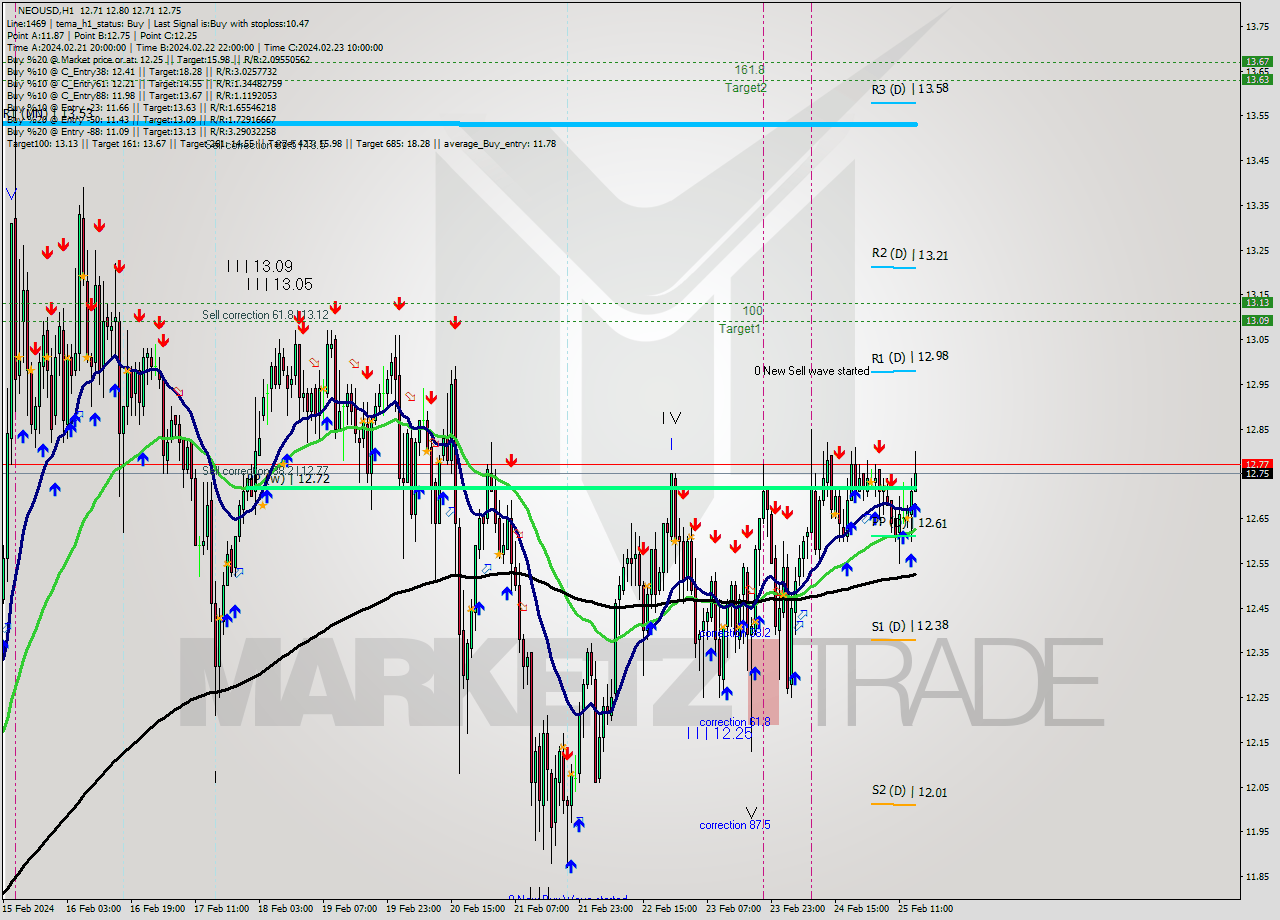
Task: Click the 15 Feb 2024 time axis label
Action: tap(28, 909)
